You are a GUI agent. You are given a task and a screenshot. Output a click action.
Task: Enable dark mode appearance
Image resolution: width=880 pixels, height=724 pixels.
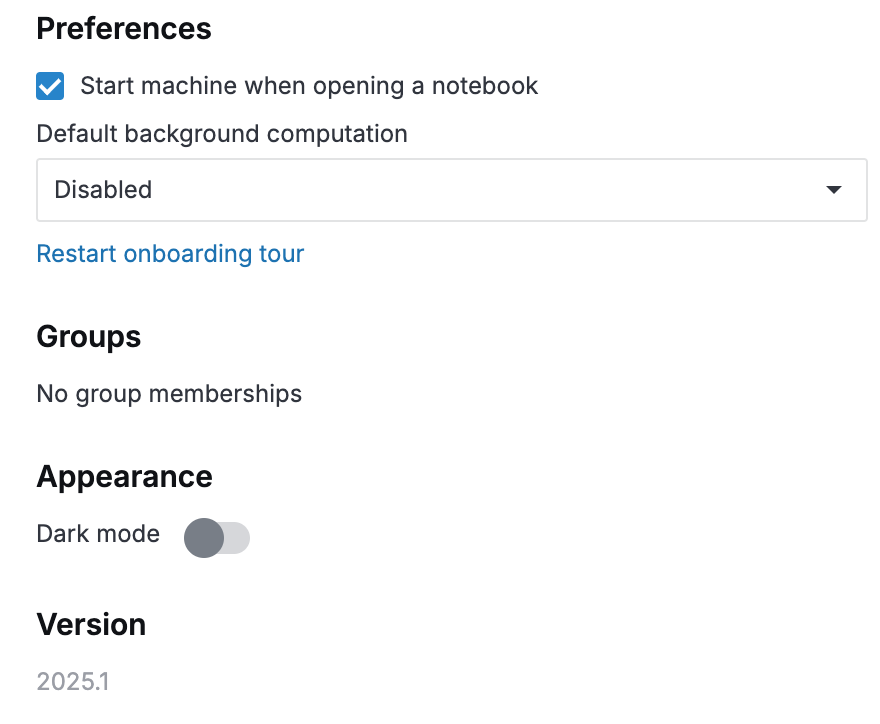[x=216, y=538]
